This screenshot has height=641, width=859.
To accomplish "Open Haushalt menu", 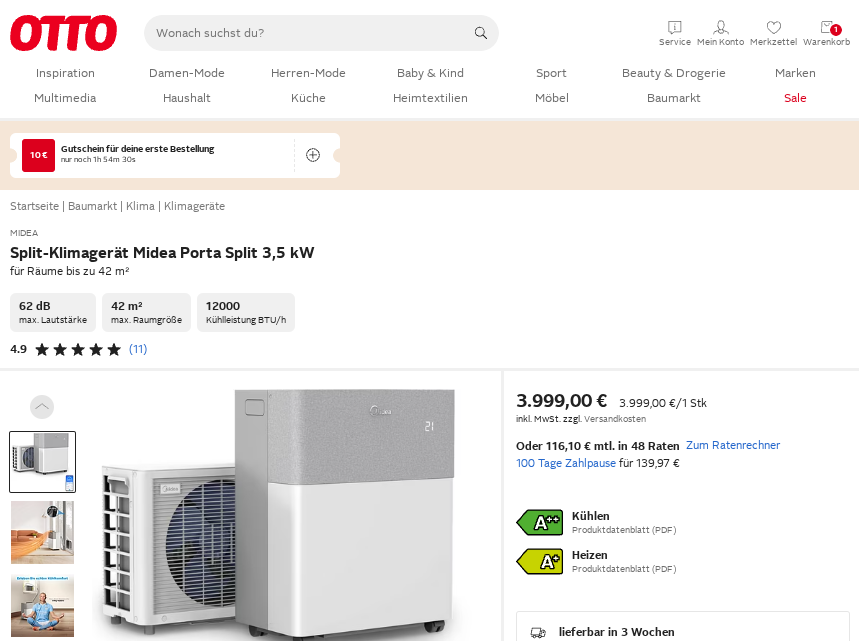I will point(187,98).
